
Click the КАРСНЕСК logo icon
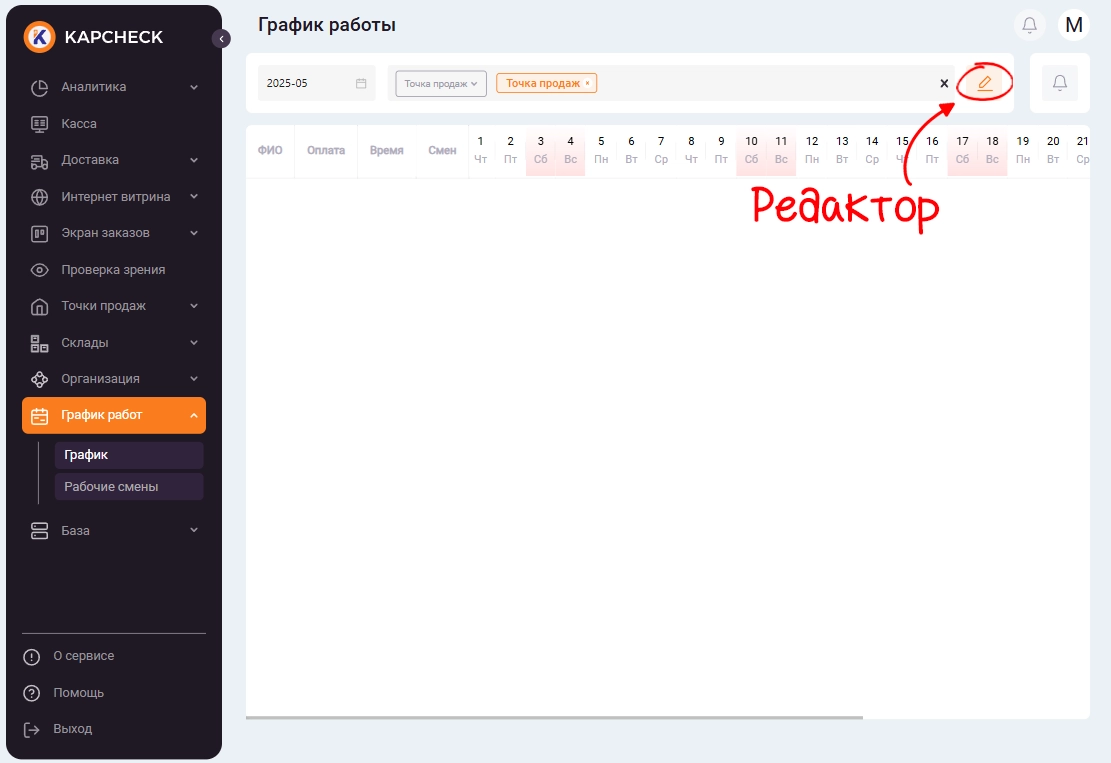tap(40, 37)
